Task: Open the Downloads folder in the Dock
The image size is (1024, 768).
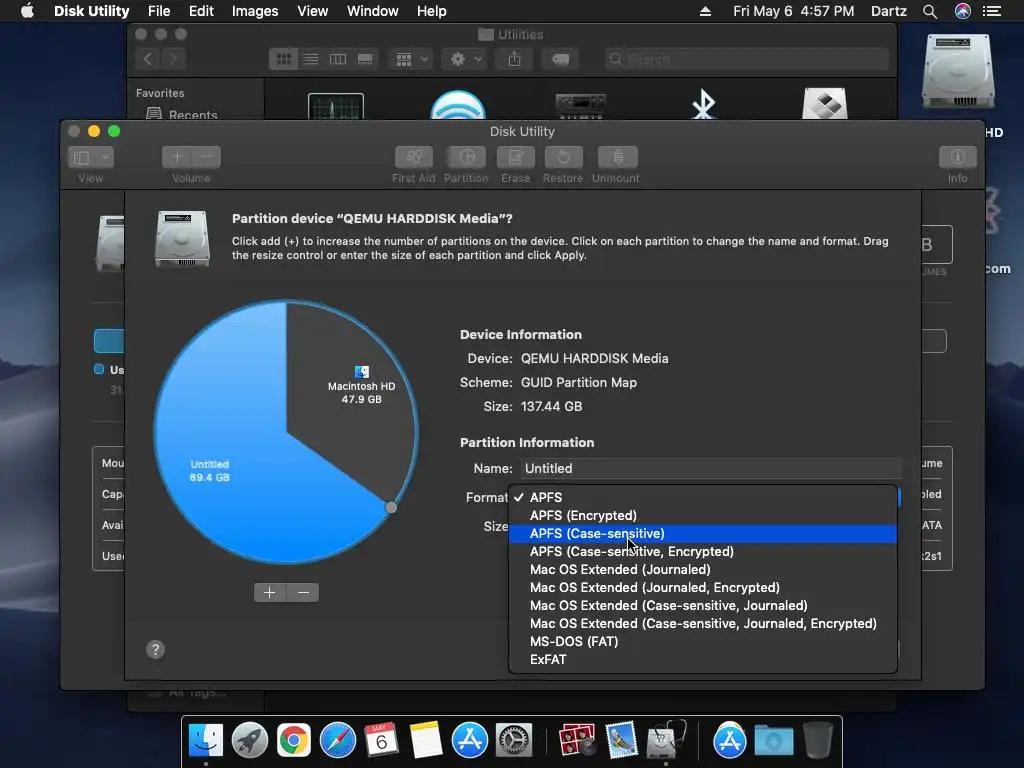Action: click(774, 741)
